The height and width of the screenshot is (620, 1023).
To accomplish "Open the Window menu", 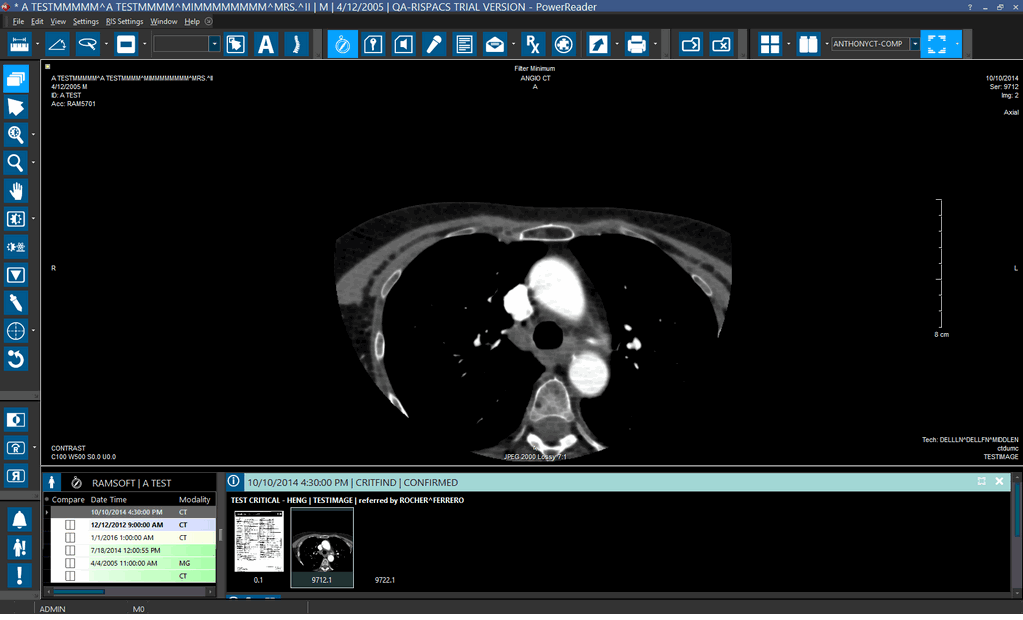I will (x=164, y=21).
